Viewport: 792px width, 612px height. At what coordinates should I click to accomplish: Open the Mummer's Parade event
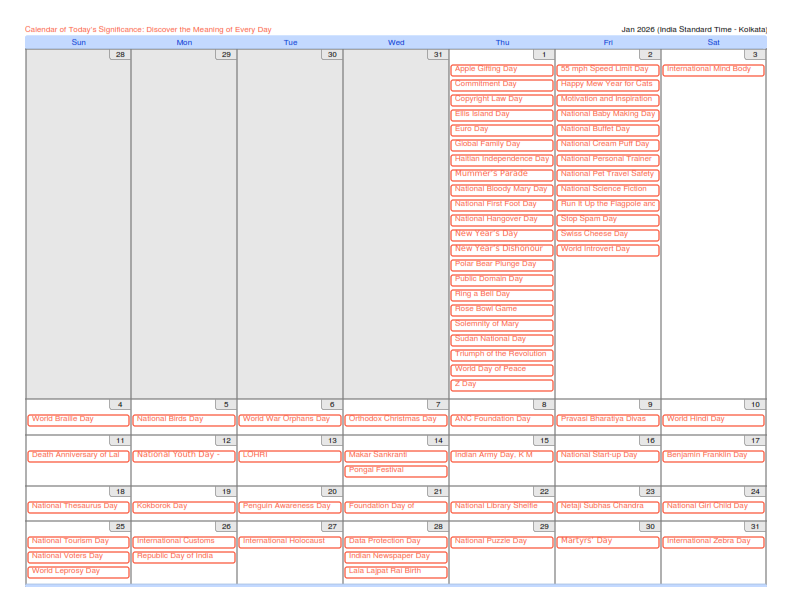coord(502,175)
